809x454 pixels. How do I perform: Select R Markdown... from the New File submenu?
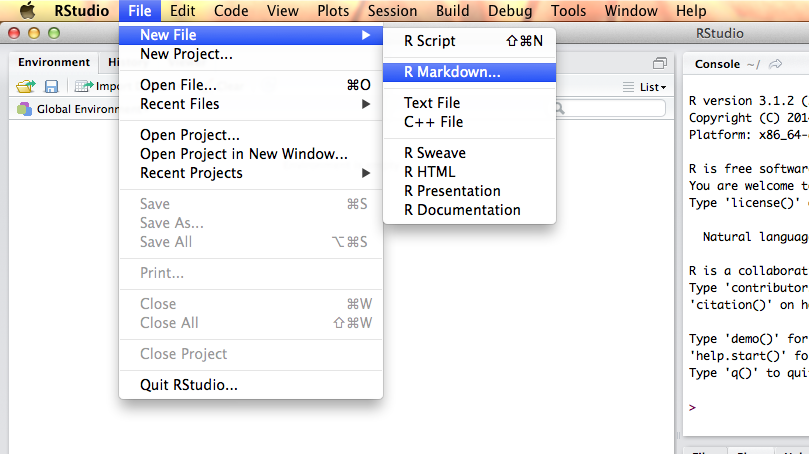click(452, 72)
